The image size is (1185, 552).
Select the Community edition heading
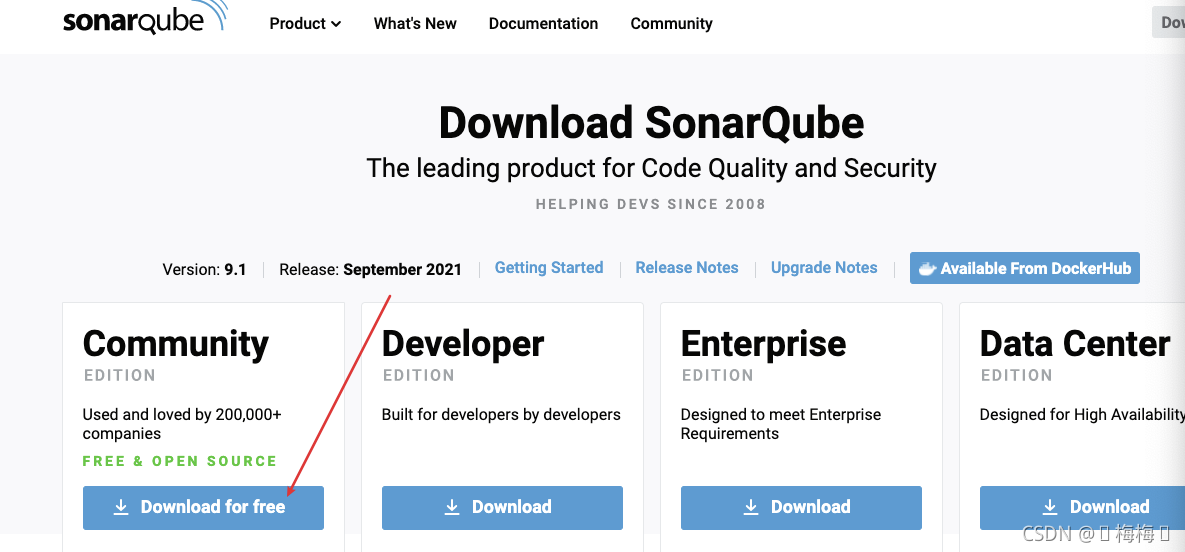[175, 344]
